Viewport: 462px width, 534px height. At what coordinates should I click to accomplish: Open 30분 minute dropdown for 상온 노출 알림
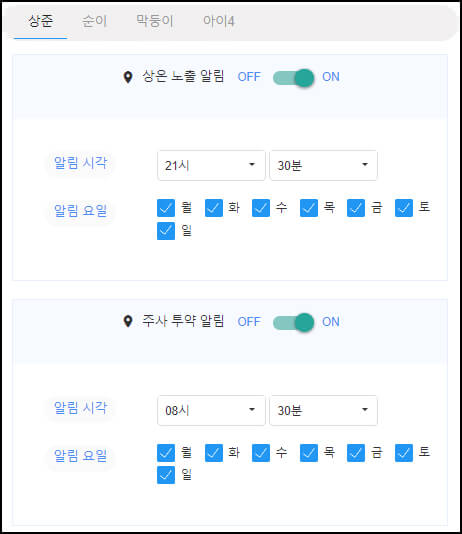coord(323,165)
